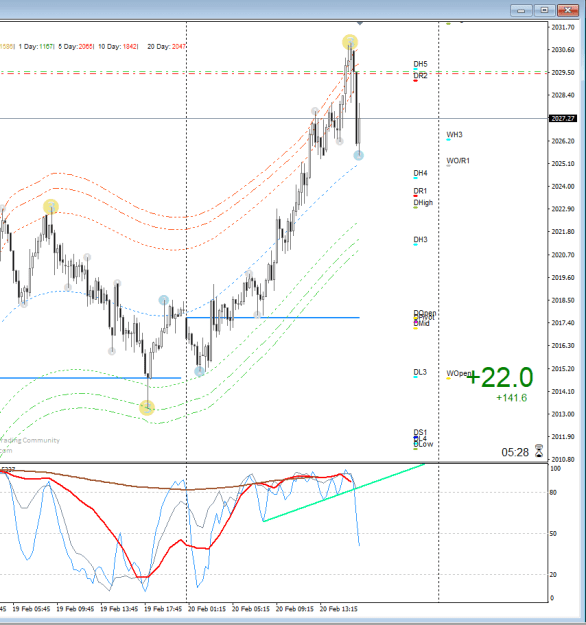Screen dimensions: 586x625
Task: Click the DH5 pivot level label
Action: (420, 64)
